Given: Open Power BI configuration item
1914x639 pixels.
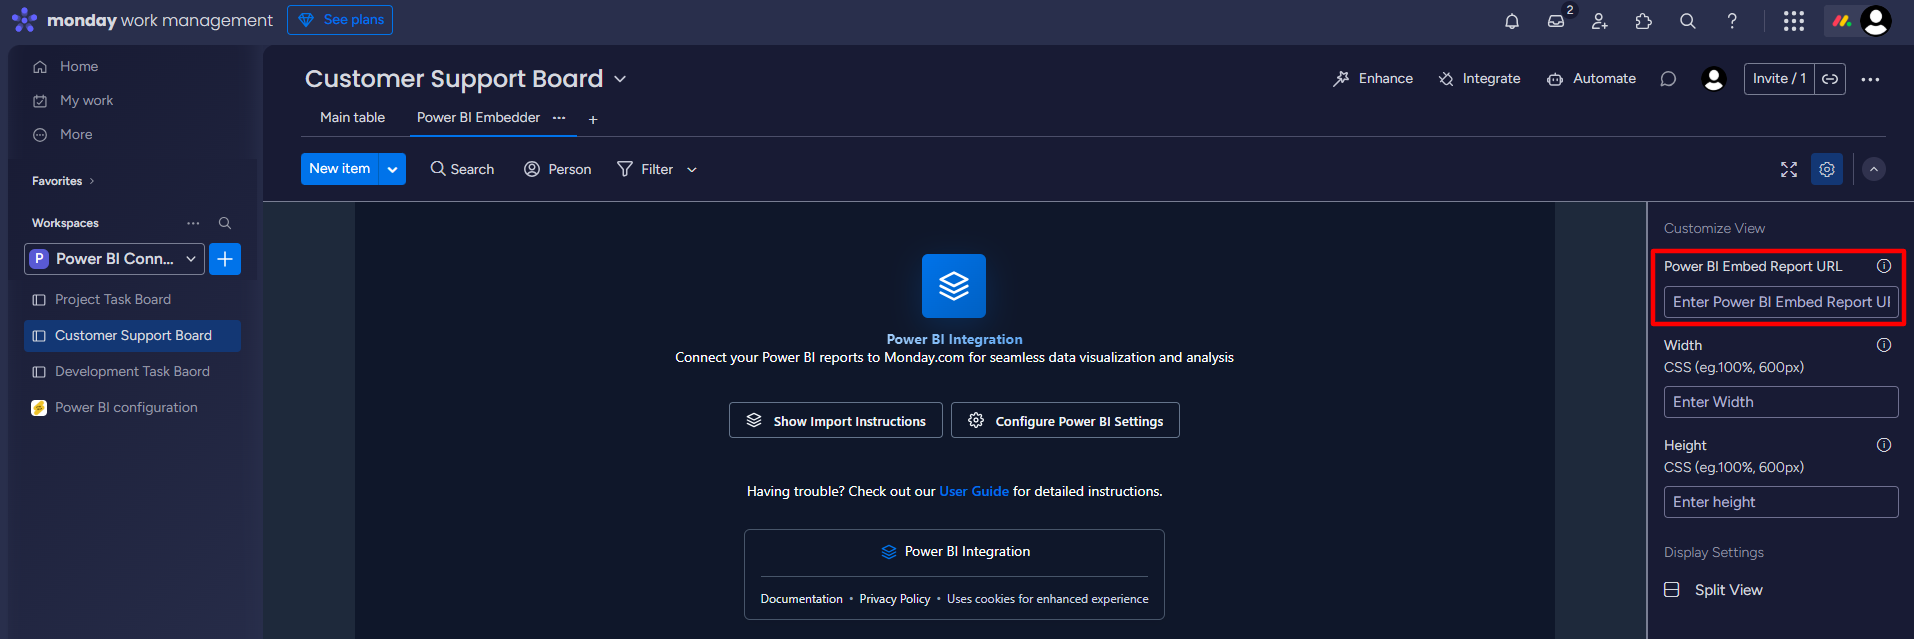Looking at the screenshot, I should [x=132, y=408].
